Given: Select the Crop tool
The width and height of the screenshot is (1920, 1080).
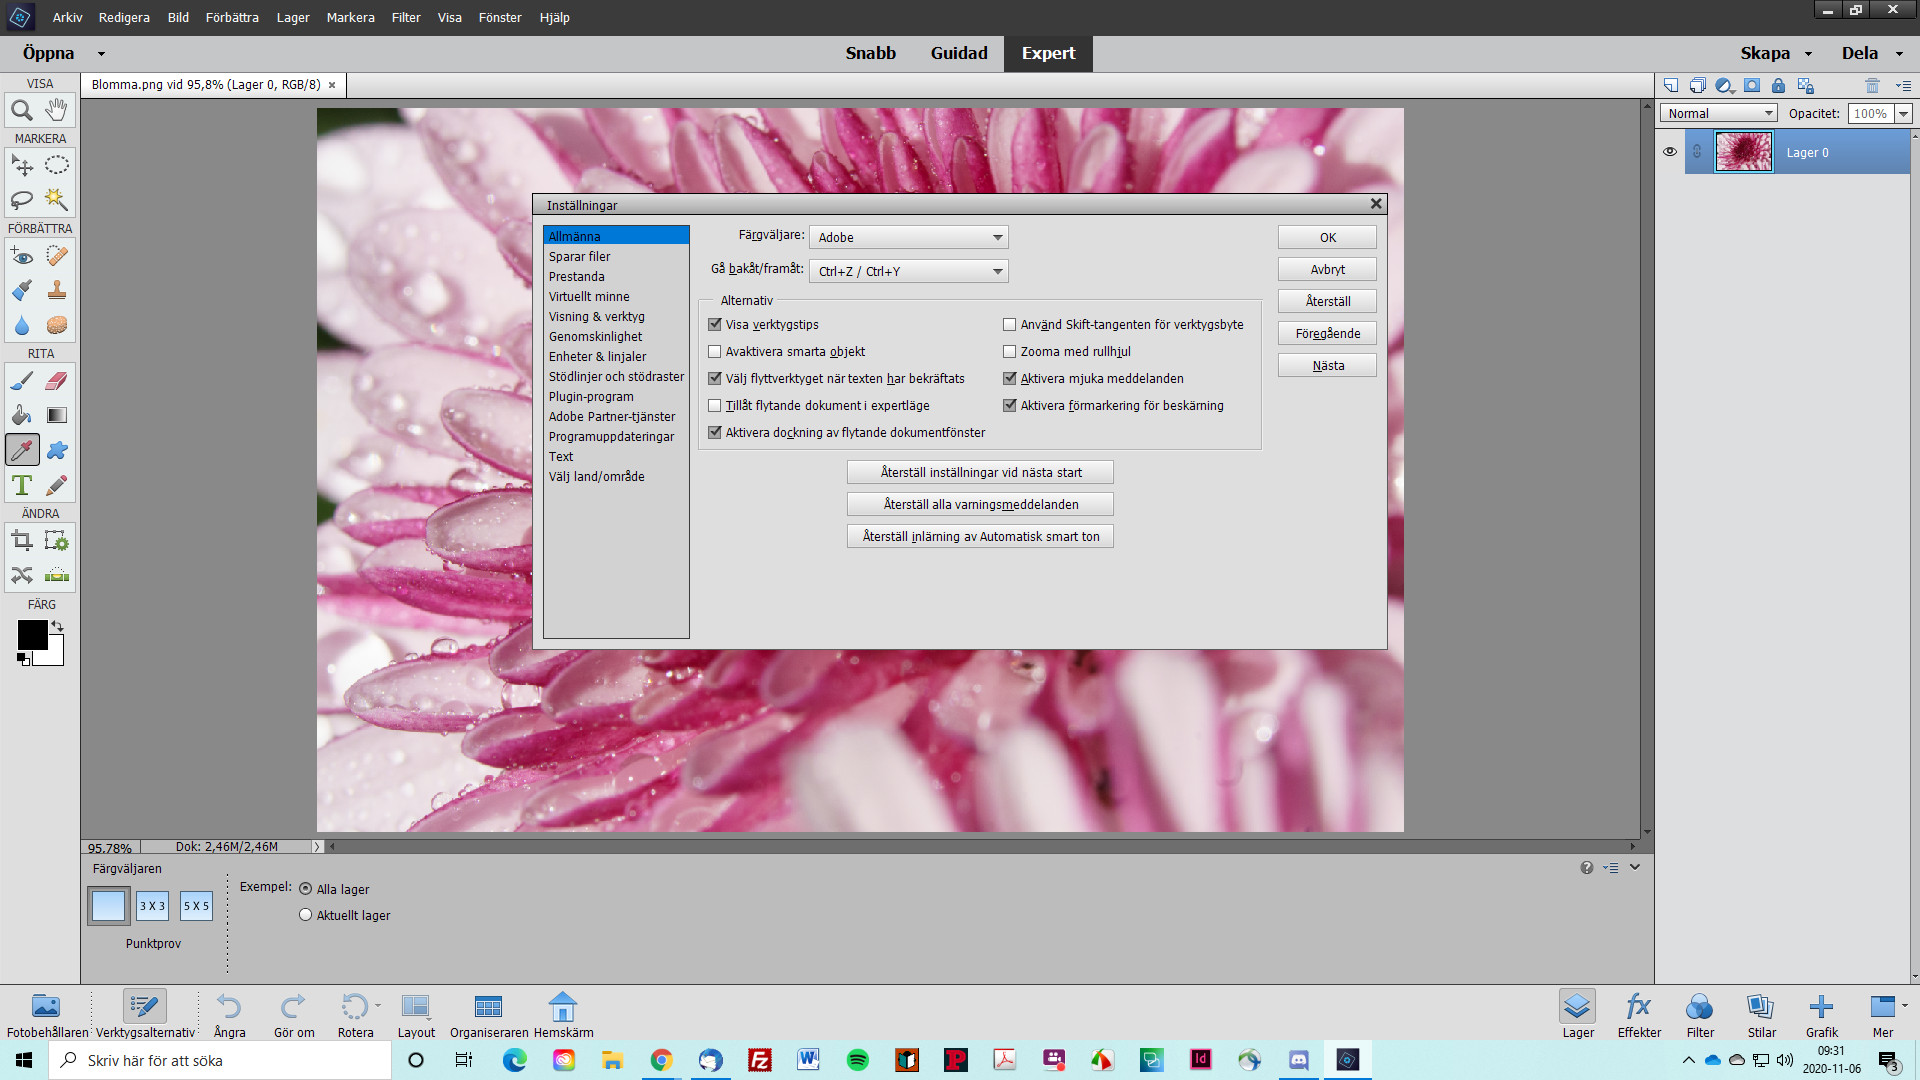Looking at the screenshot, I should [x=22, y=540].
